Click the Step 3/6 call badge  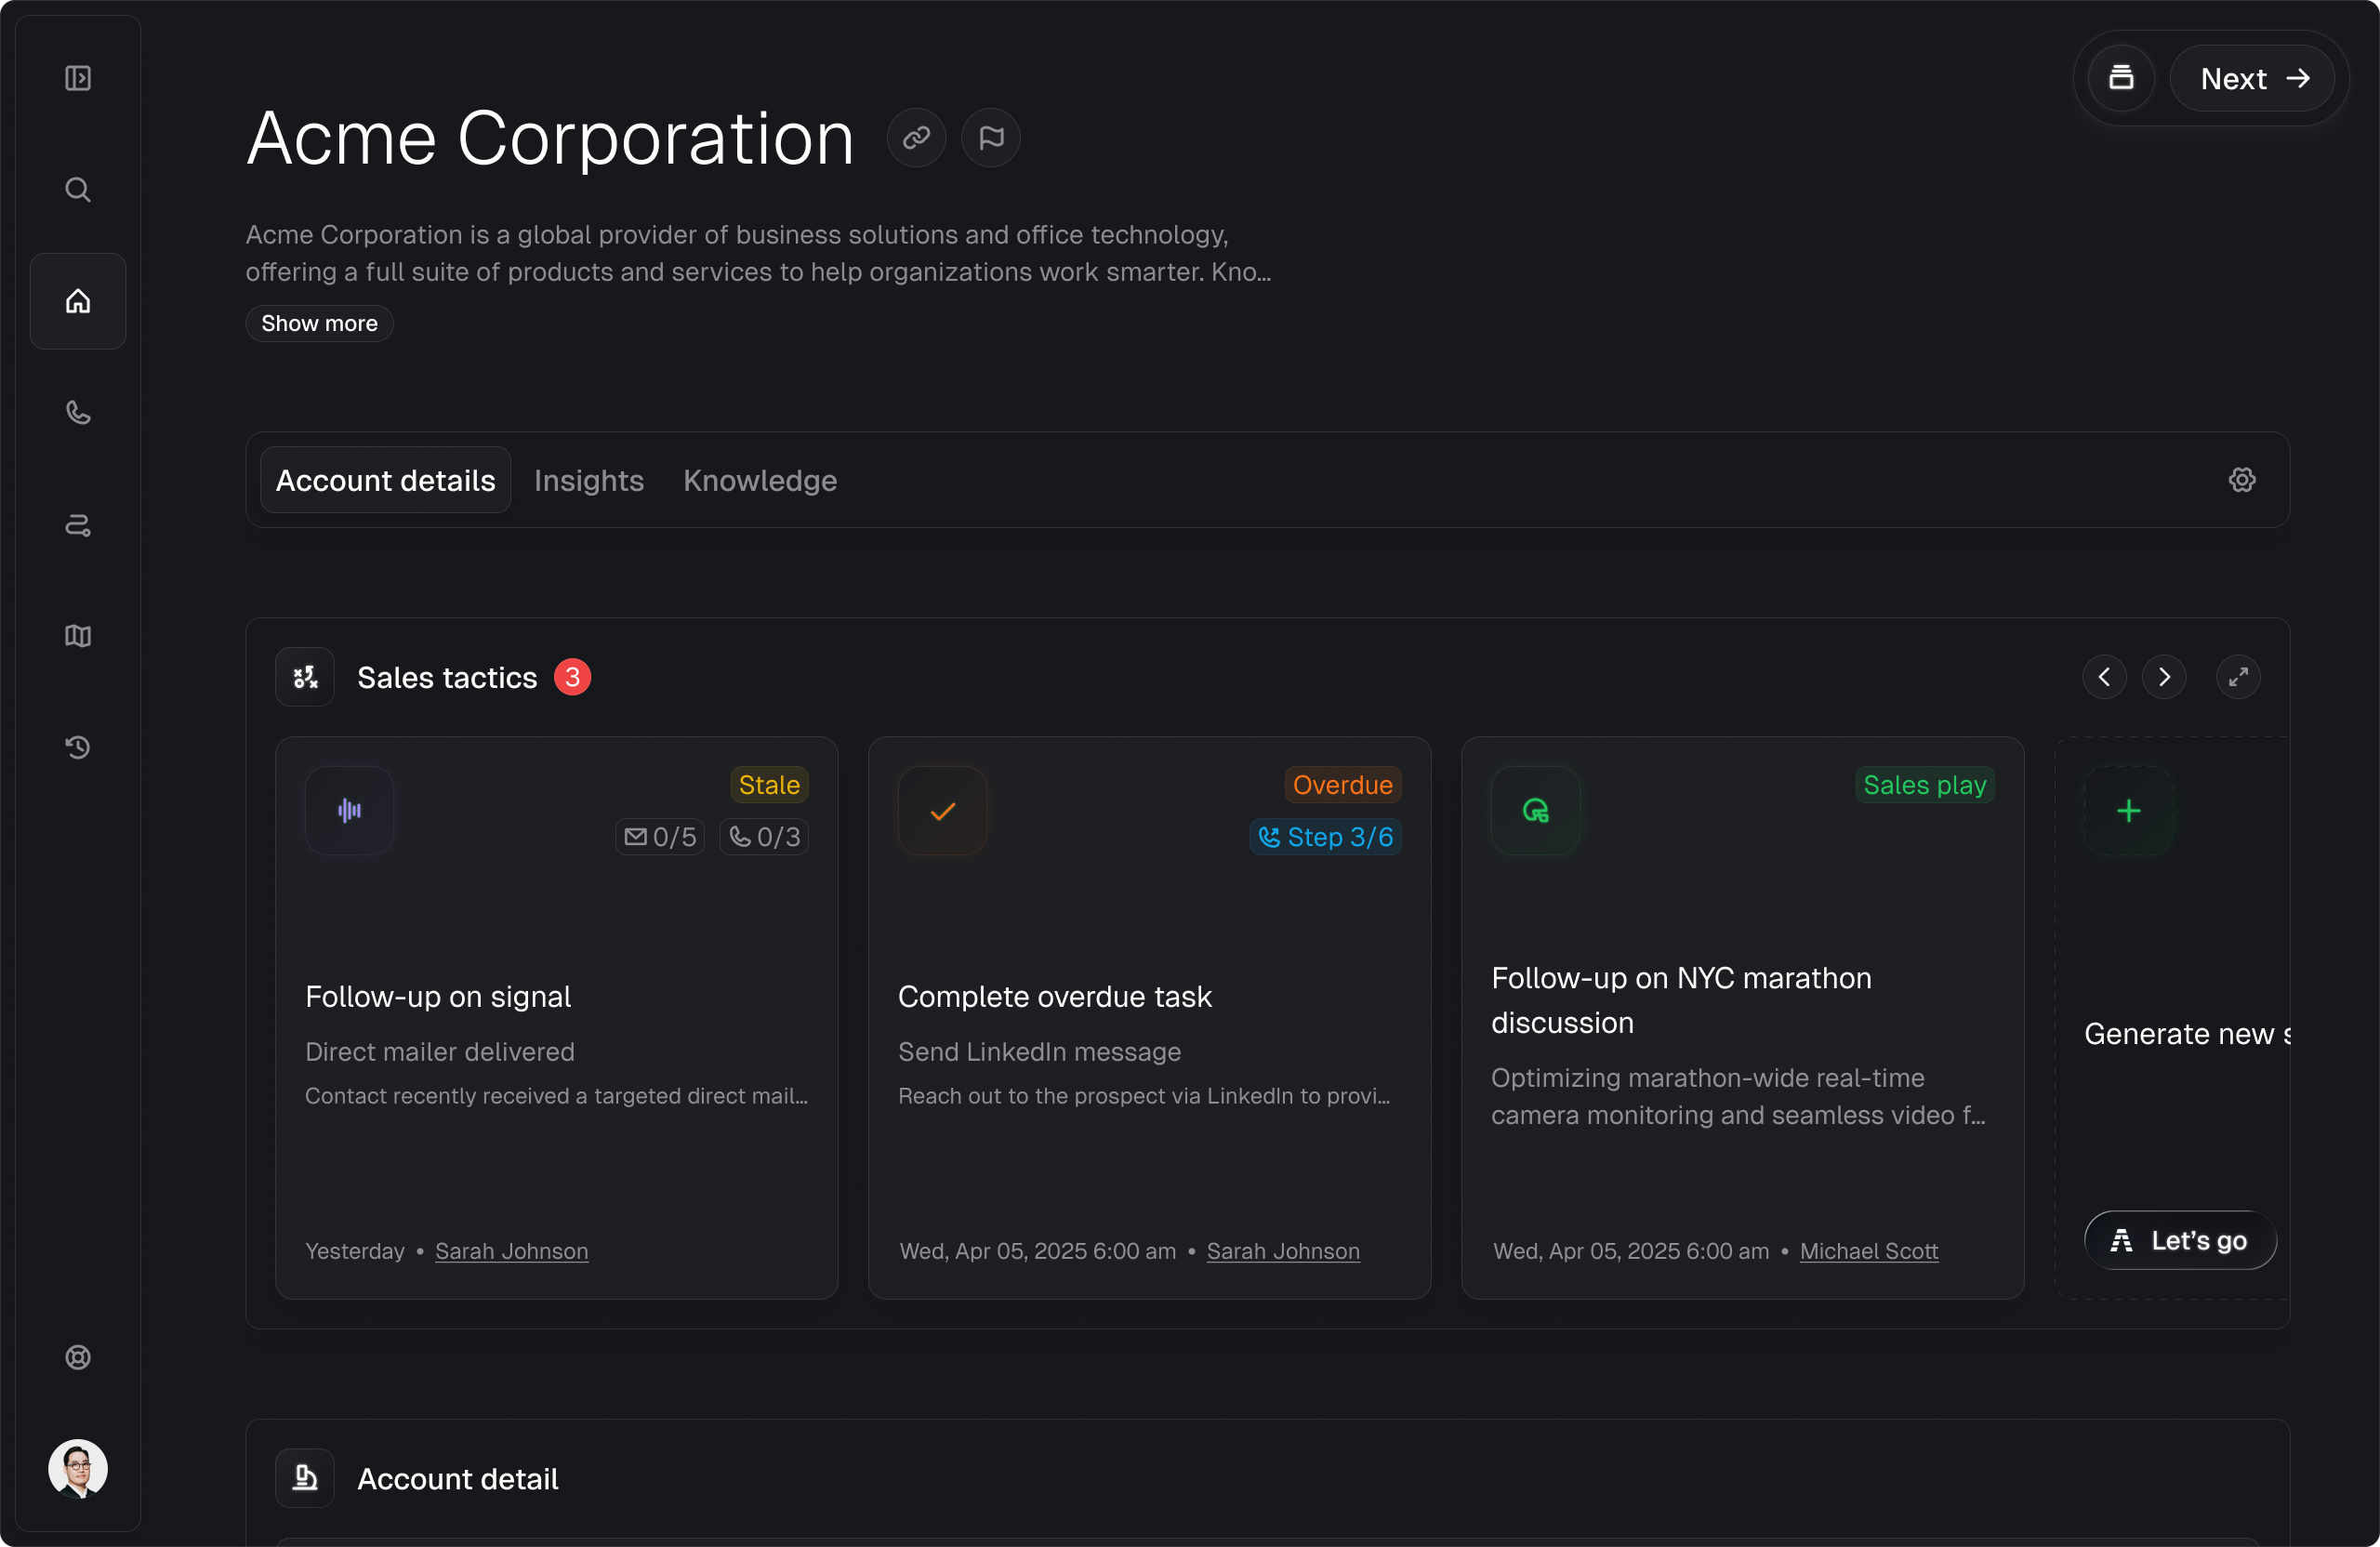[1325, 837]
